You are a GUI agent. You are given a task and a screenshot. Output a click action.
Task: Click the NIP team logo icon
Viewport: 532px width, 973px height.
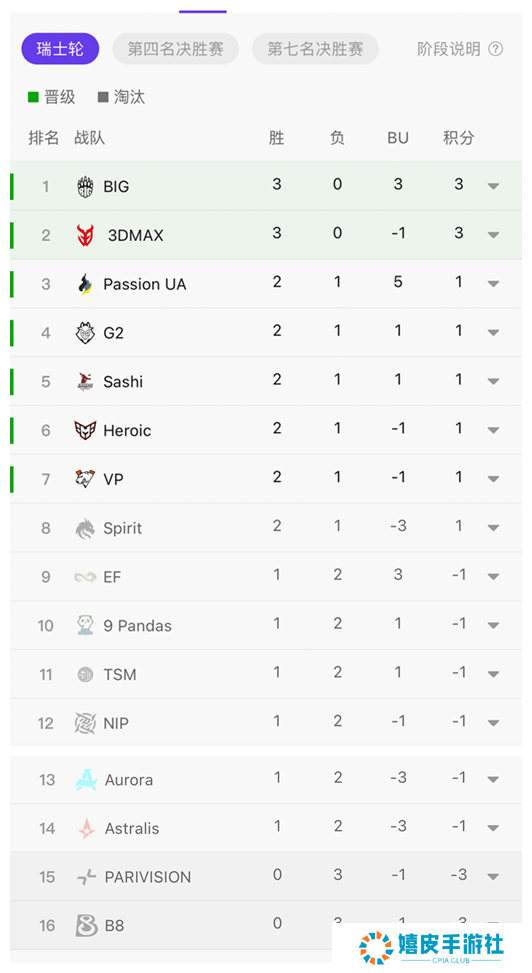pyautogui.click(x=85, y=723)
